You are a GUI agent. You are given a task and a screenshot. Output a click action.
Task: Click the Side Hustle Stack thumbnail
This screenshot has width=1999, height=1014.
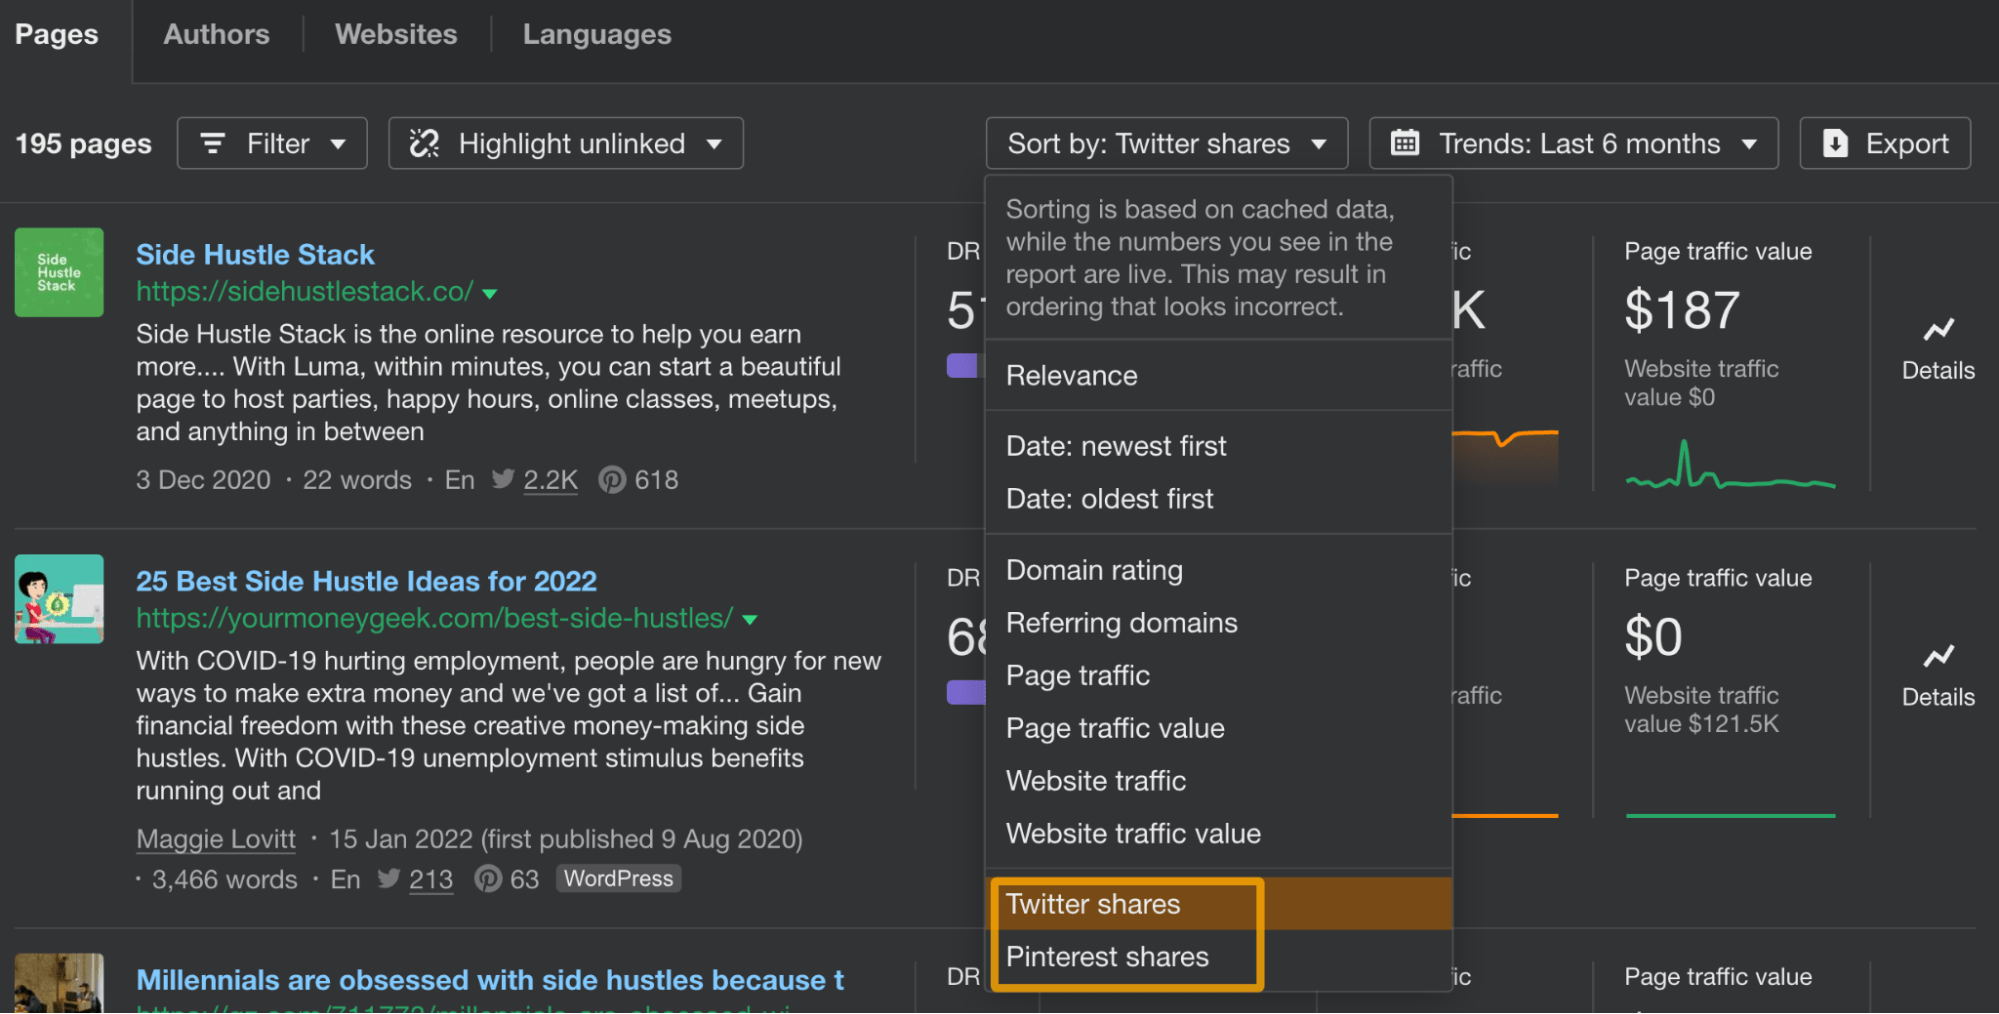click(x=59, y=272)
